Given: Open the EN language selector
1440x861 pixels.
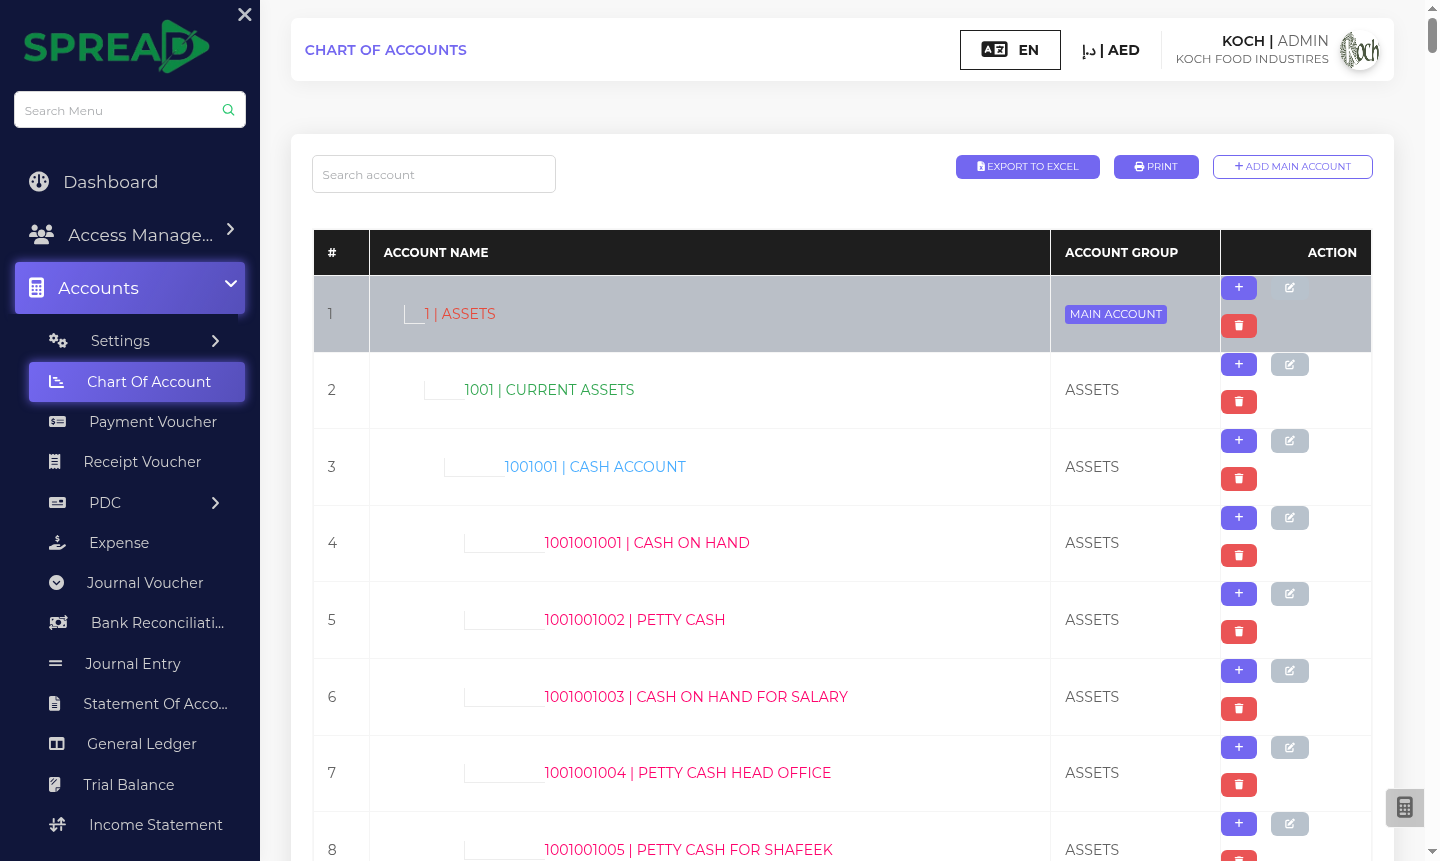Looking at the screenshot, I should (x=1010, y=50).
